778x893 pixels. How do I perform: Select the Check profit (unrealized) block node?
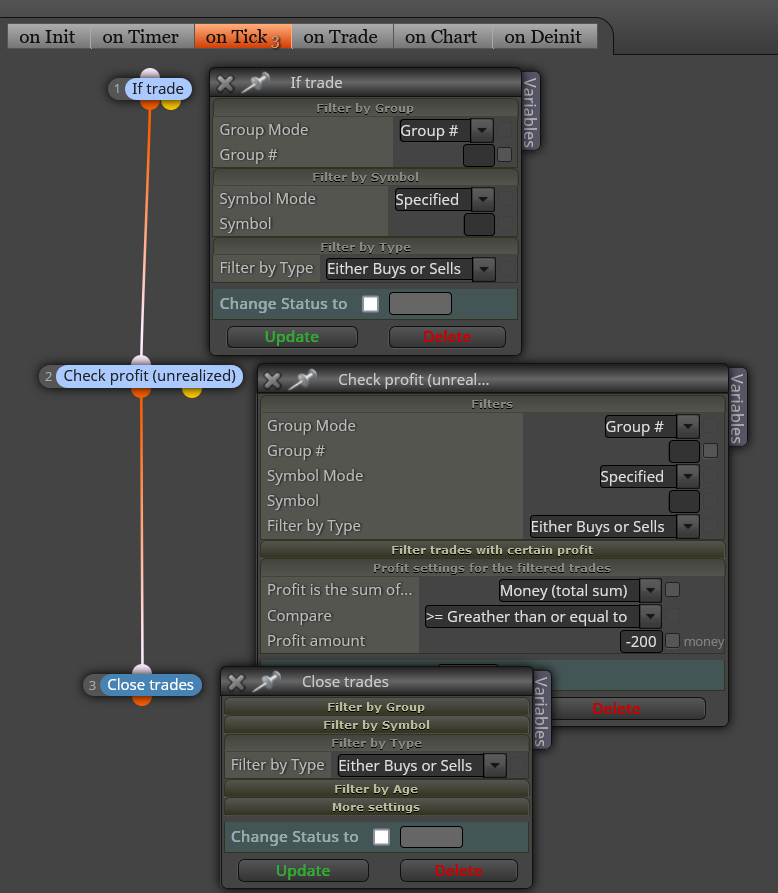pyautogui.click(x=149, y=376)
